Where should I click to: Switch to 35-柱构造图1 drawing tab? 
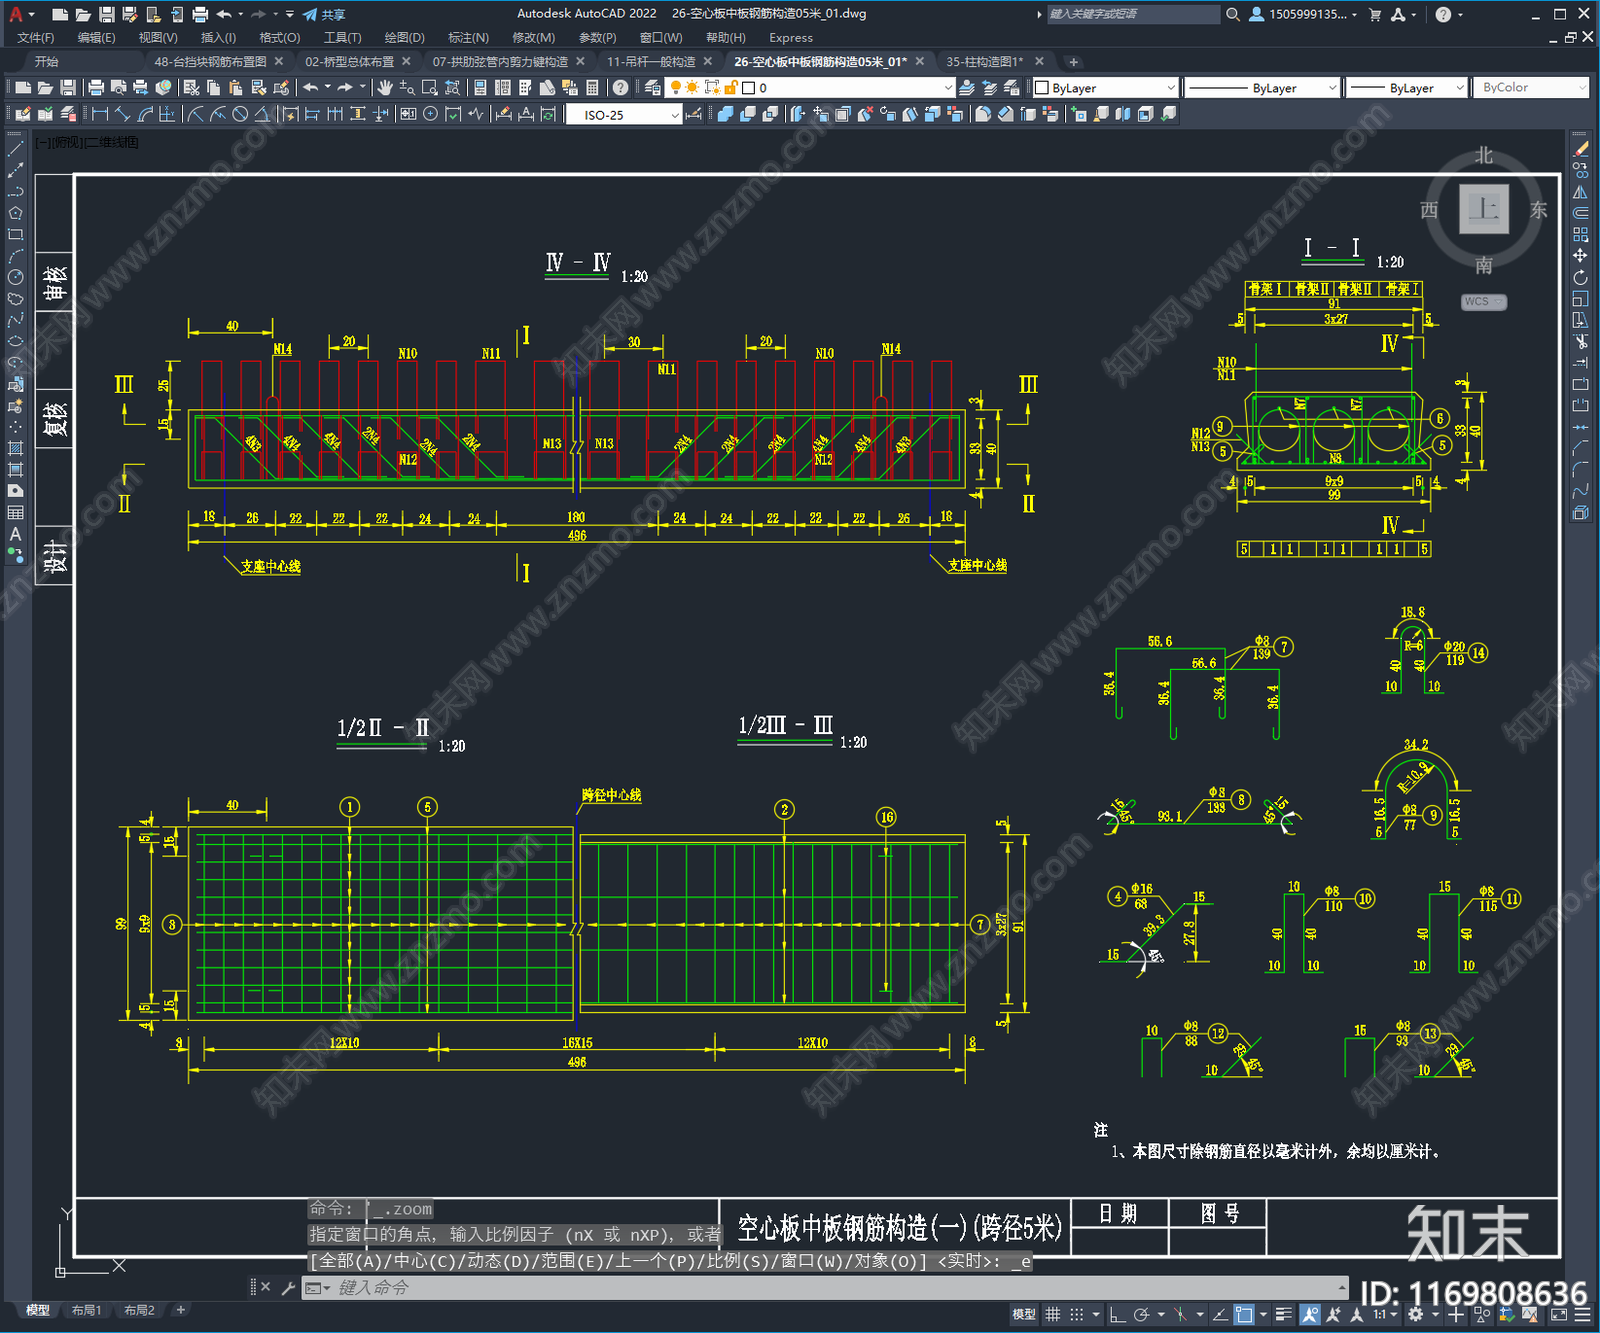pos(984,62)
